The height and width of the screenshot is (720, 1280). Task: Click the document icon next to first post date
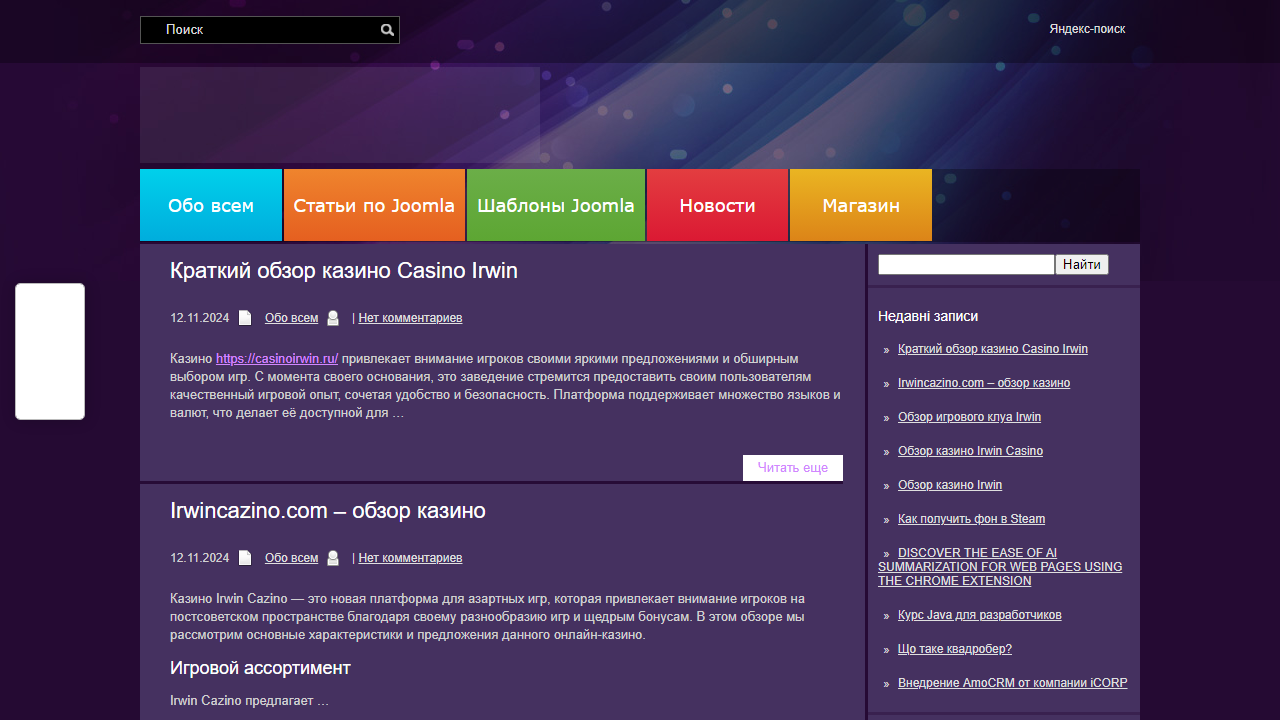point(245,317)
